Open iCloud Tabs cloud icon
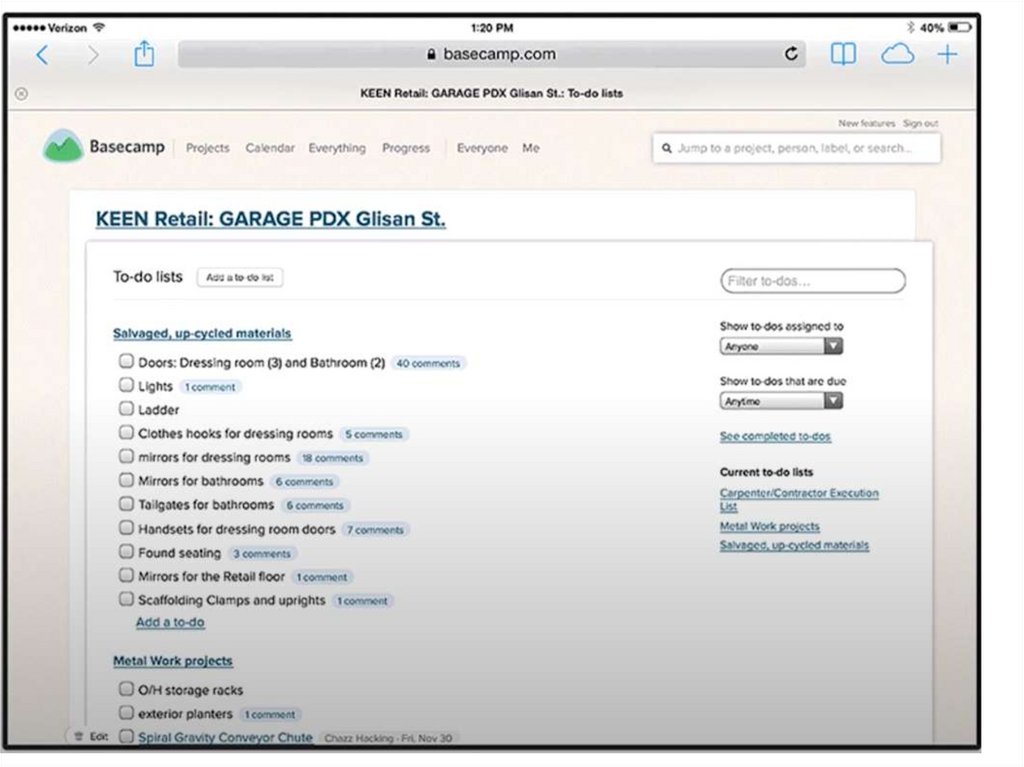This screenshot has height=767, width=1024. click(x=897, y=55)
